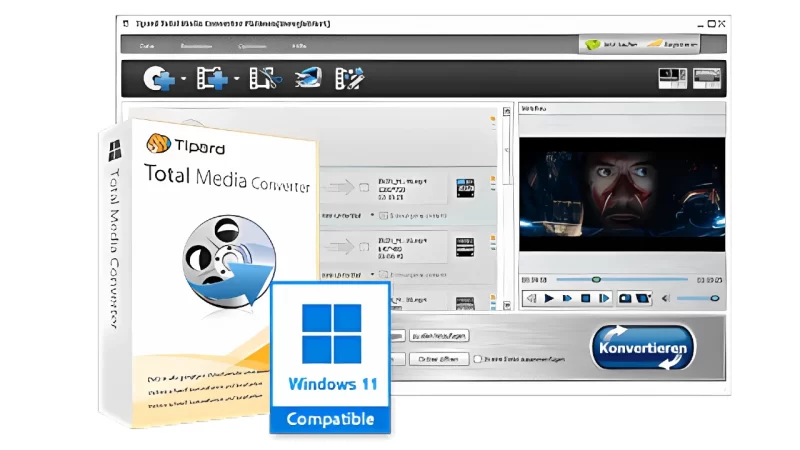Click the volume slider handle
The image size is (800, 450).
coord(715,298)
